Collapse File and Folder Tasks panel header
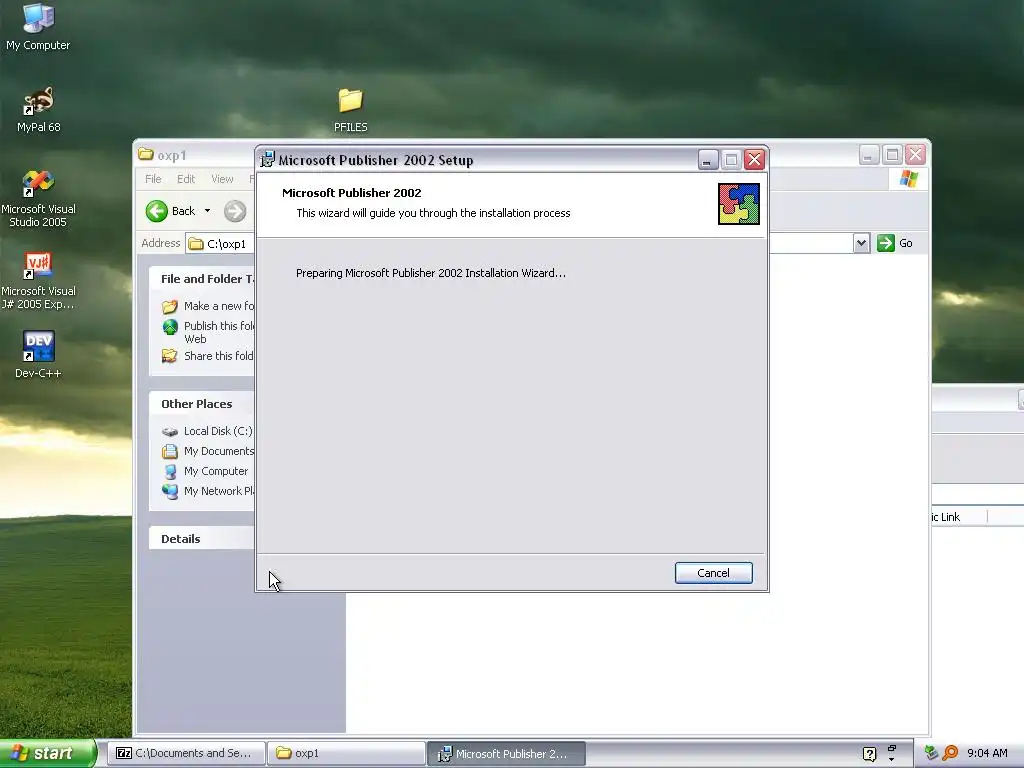Viewport: 1024px width, 768px height. (x=202, y=279)
